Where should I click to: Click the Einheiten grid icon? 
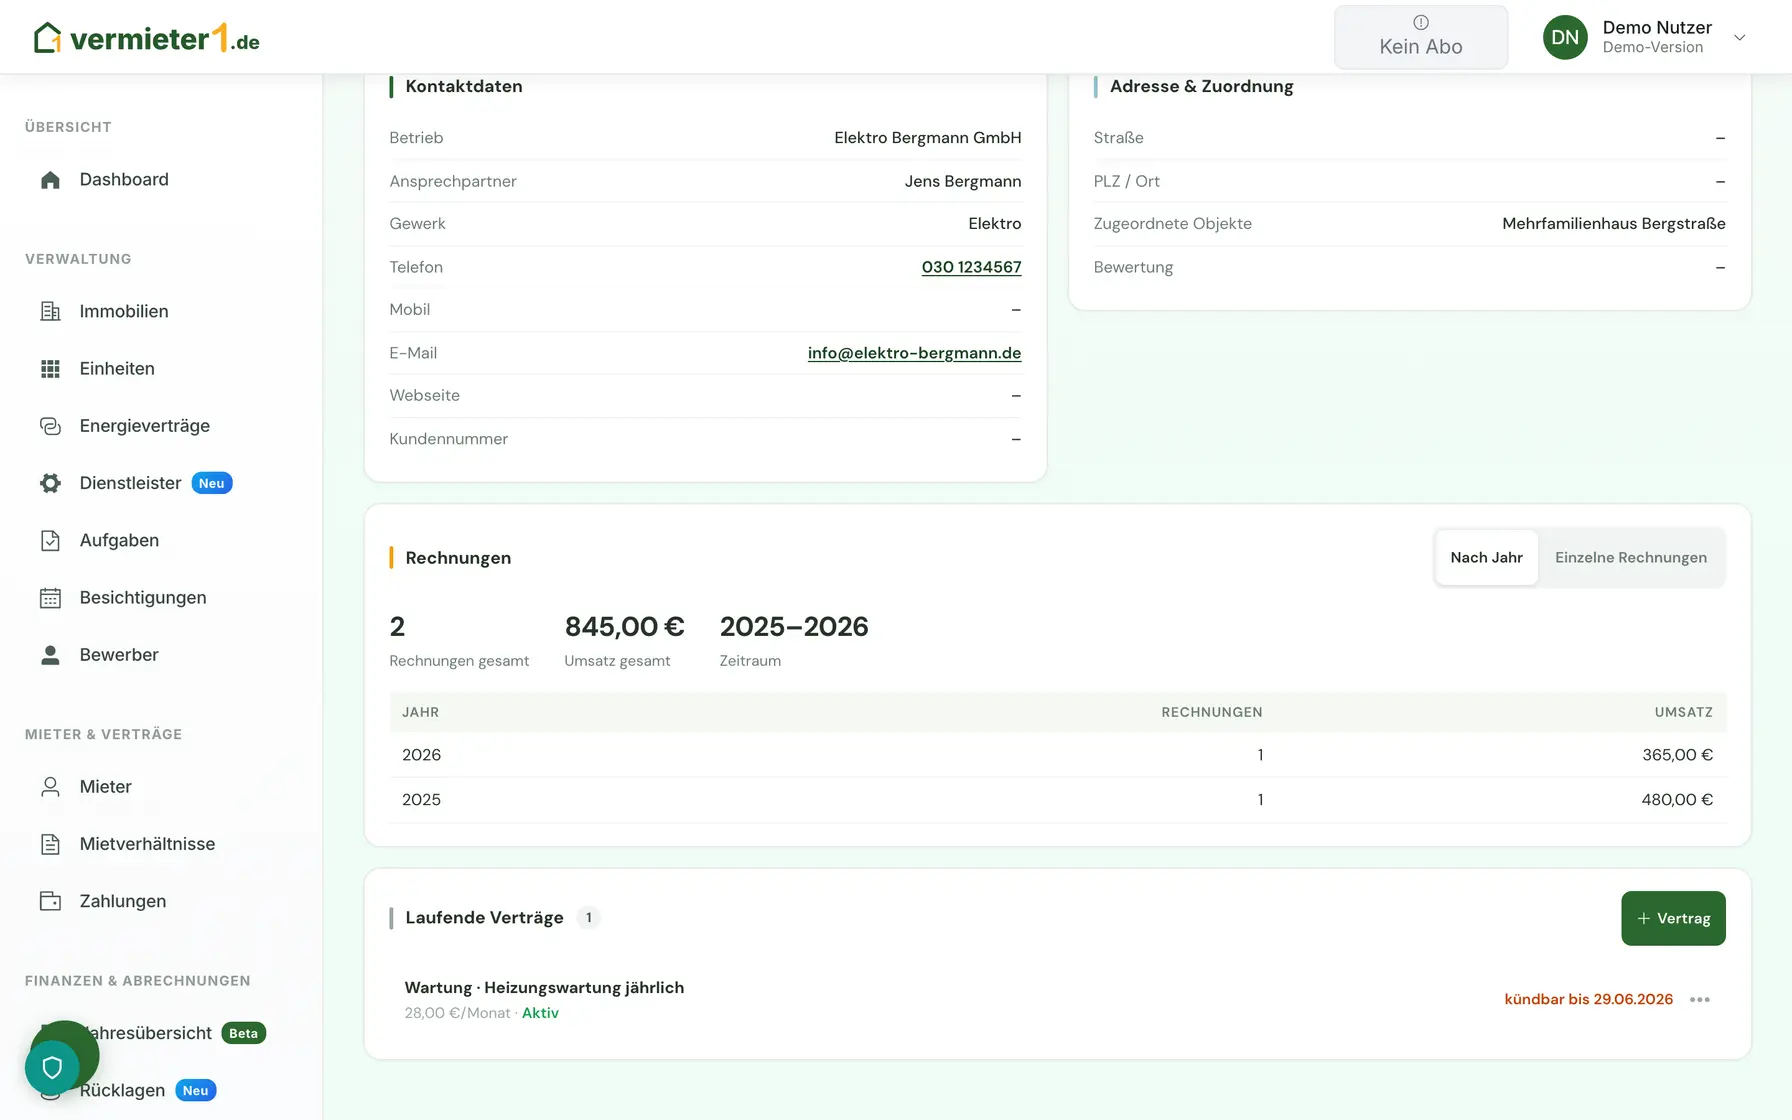(50, 369)
